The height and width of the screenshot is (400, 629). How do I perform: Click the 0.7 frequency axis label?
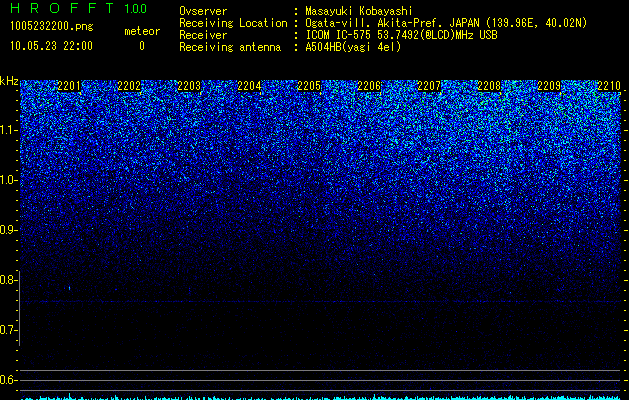click(x=9, y=330)
